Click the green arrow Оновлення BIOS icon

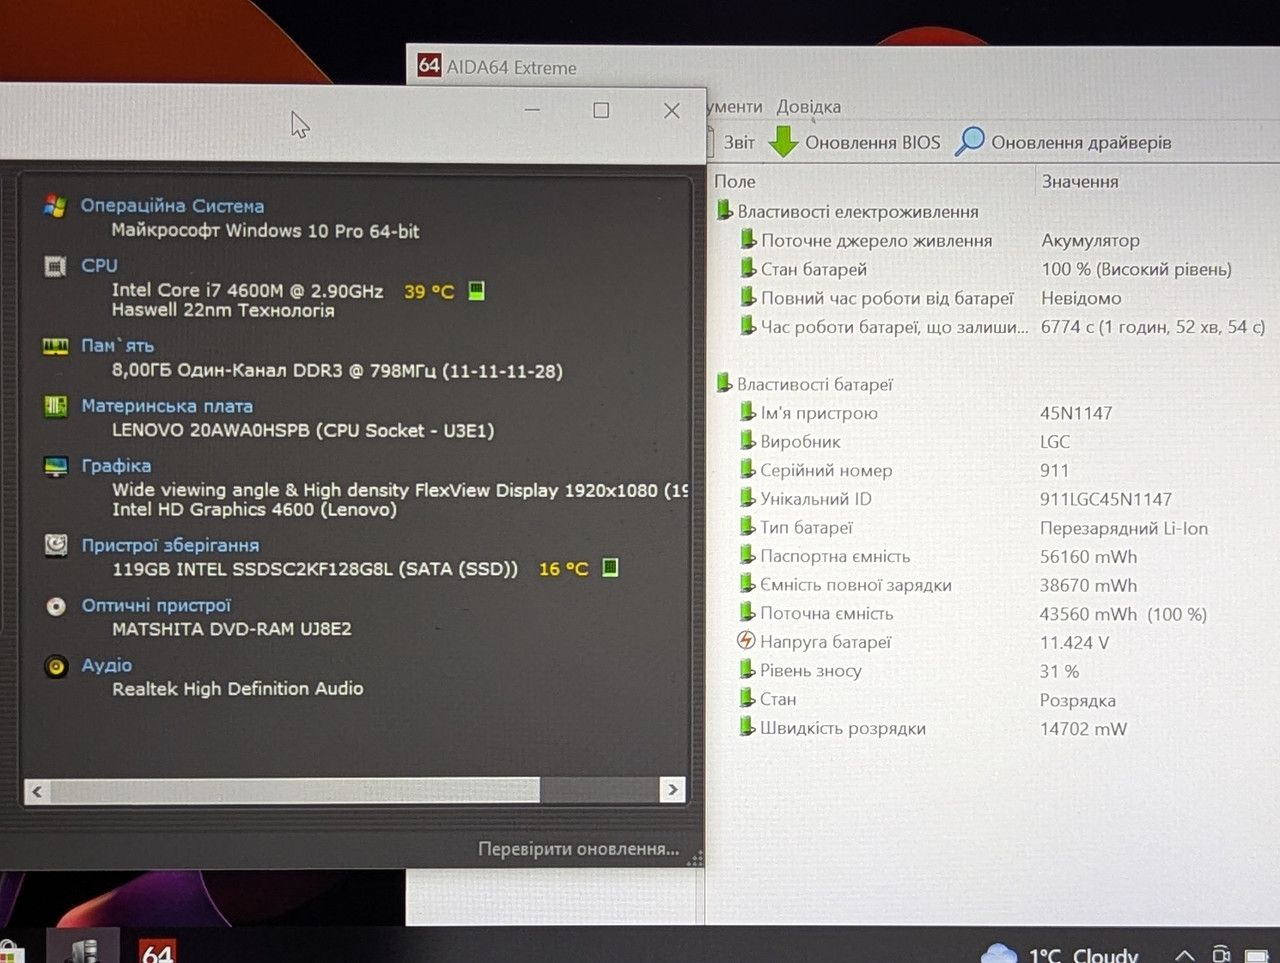783,142
